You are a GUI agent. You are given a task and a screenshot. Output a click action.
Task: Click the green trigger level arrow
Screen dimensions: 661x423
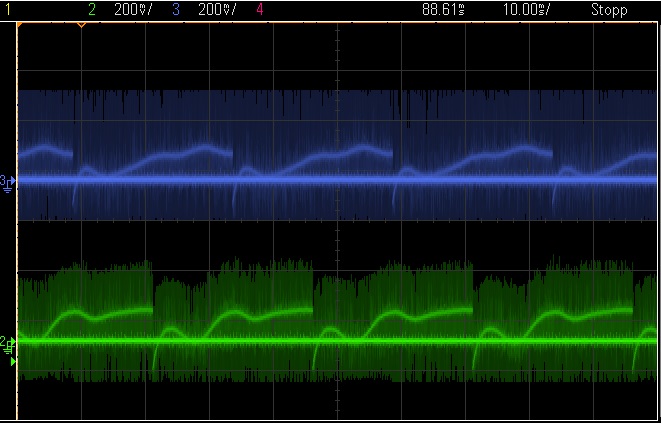[13, 361]
